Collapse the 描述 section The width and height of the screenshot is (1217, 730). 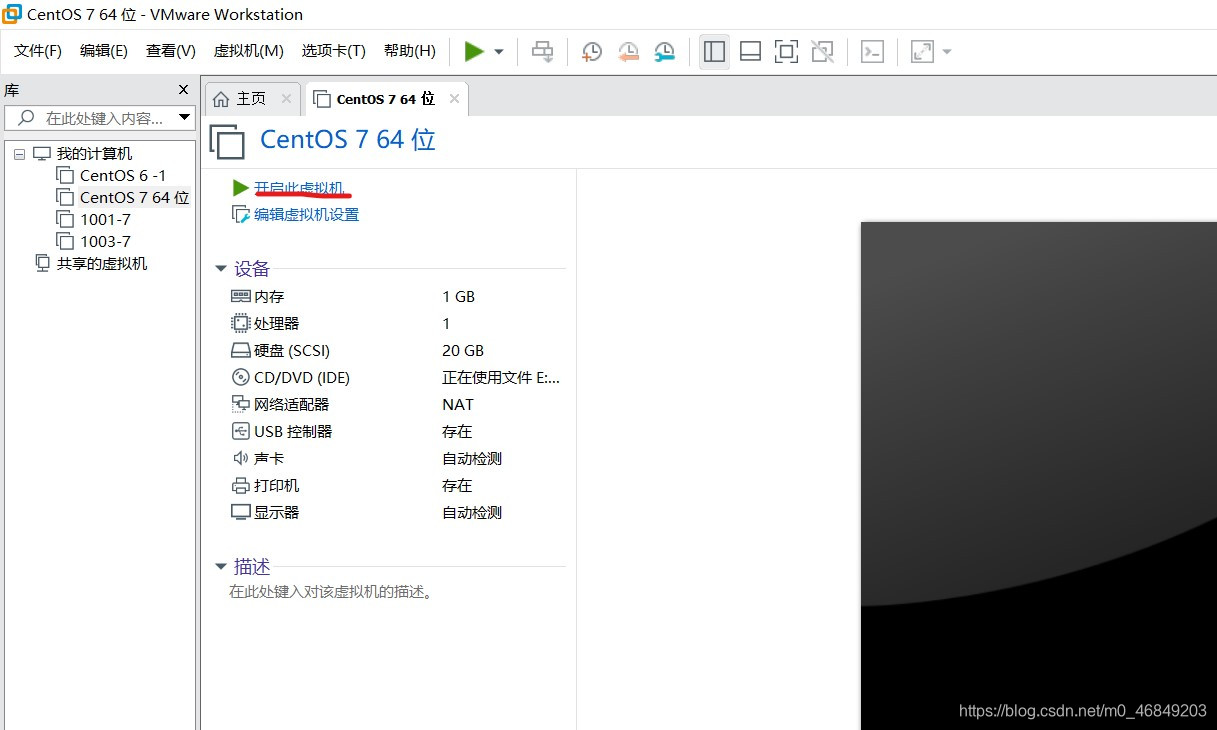(x=221, y=567)
